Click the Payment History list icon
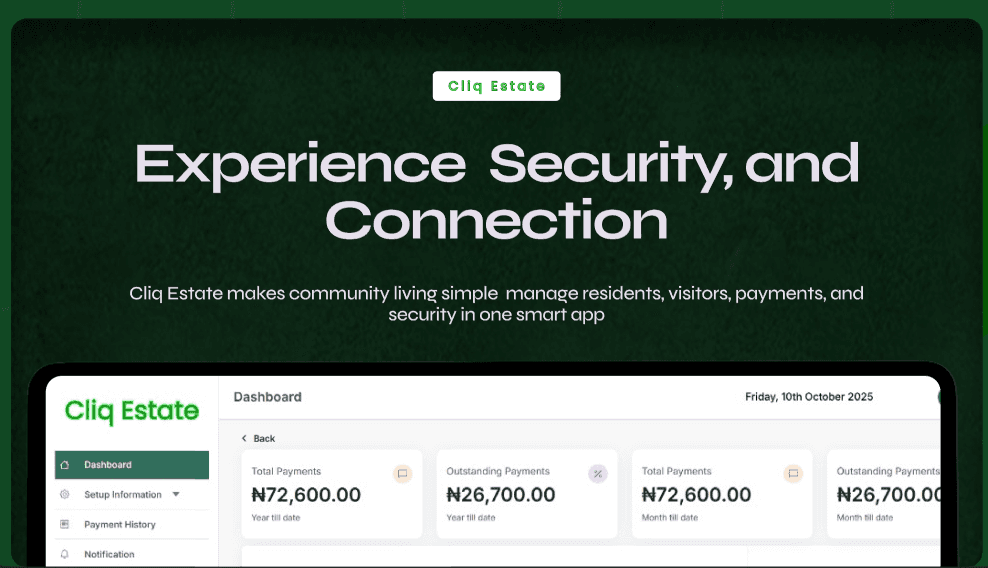 64,525
